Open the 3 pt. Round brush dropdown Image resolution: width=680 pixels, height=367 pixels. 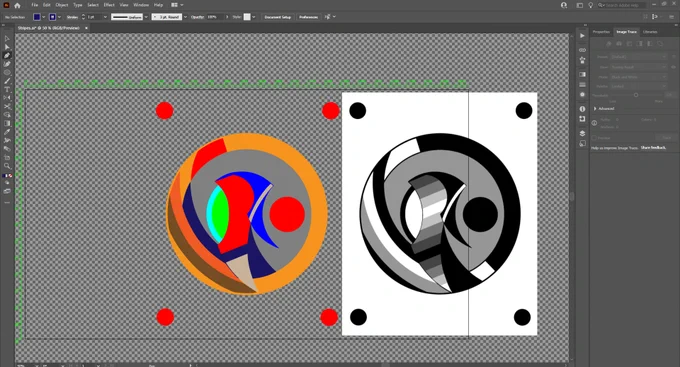click(185, 17)
